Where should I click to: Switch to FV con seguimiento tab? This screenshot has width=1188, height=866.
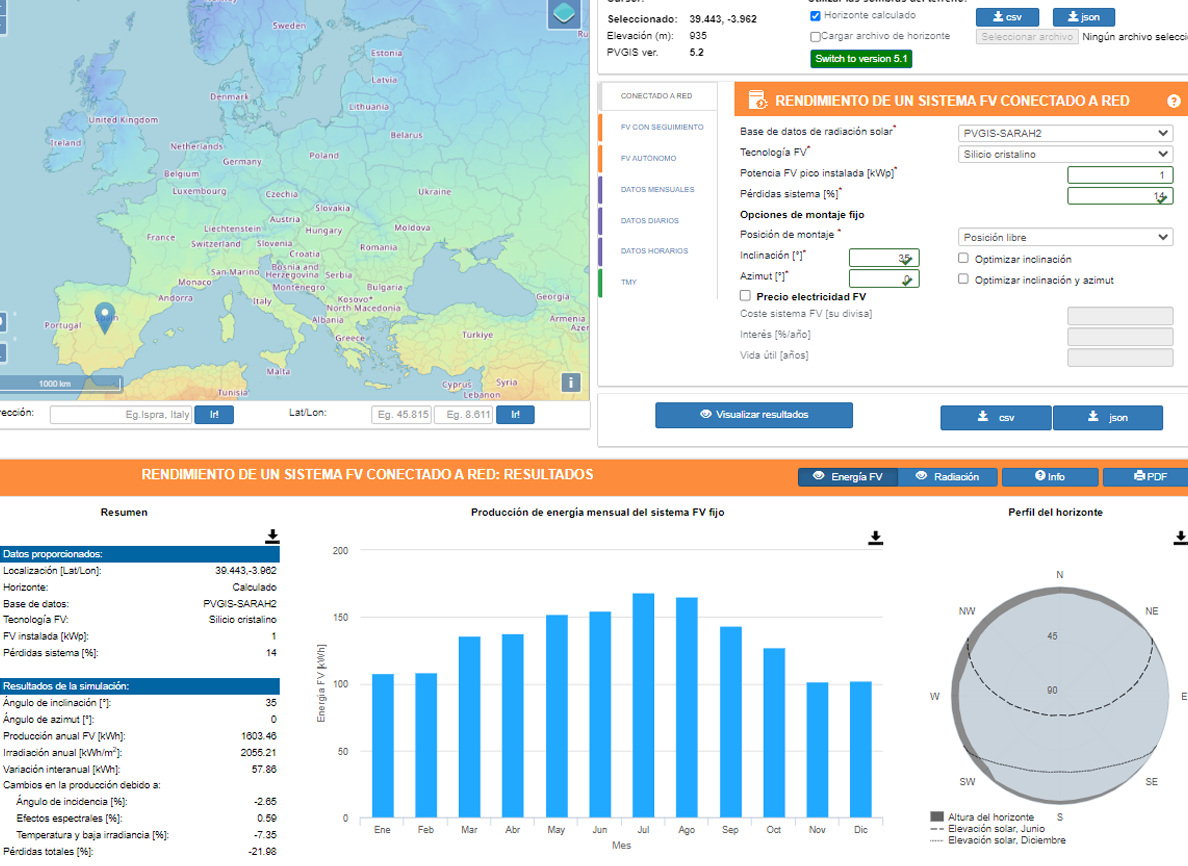(x=661, y=127)
